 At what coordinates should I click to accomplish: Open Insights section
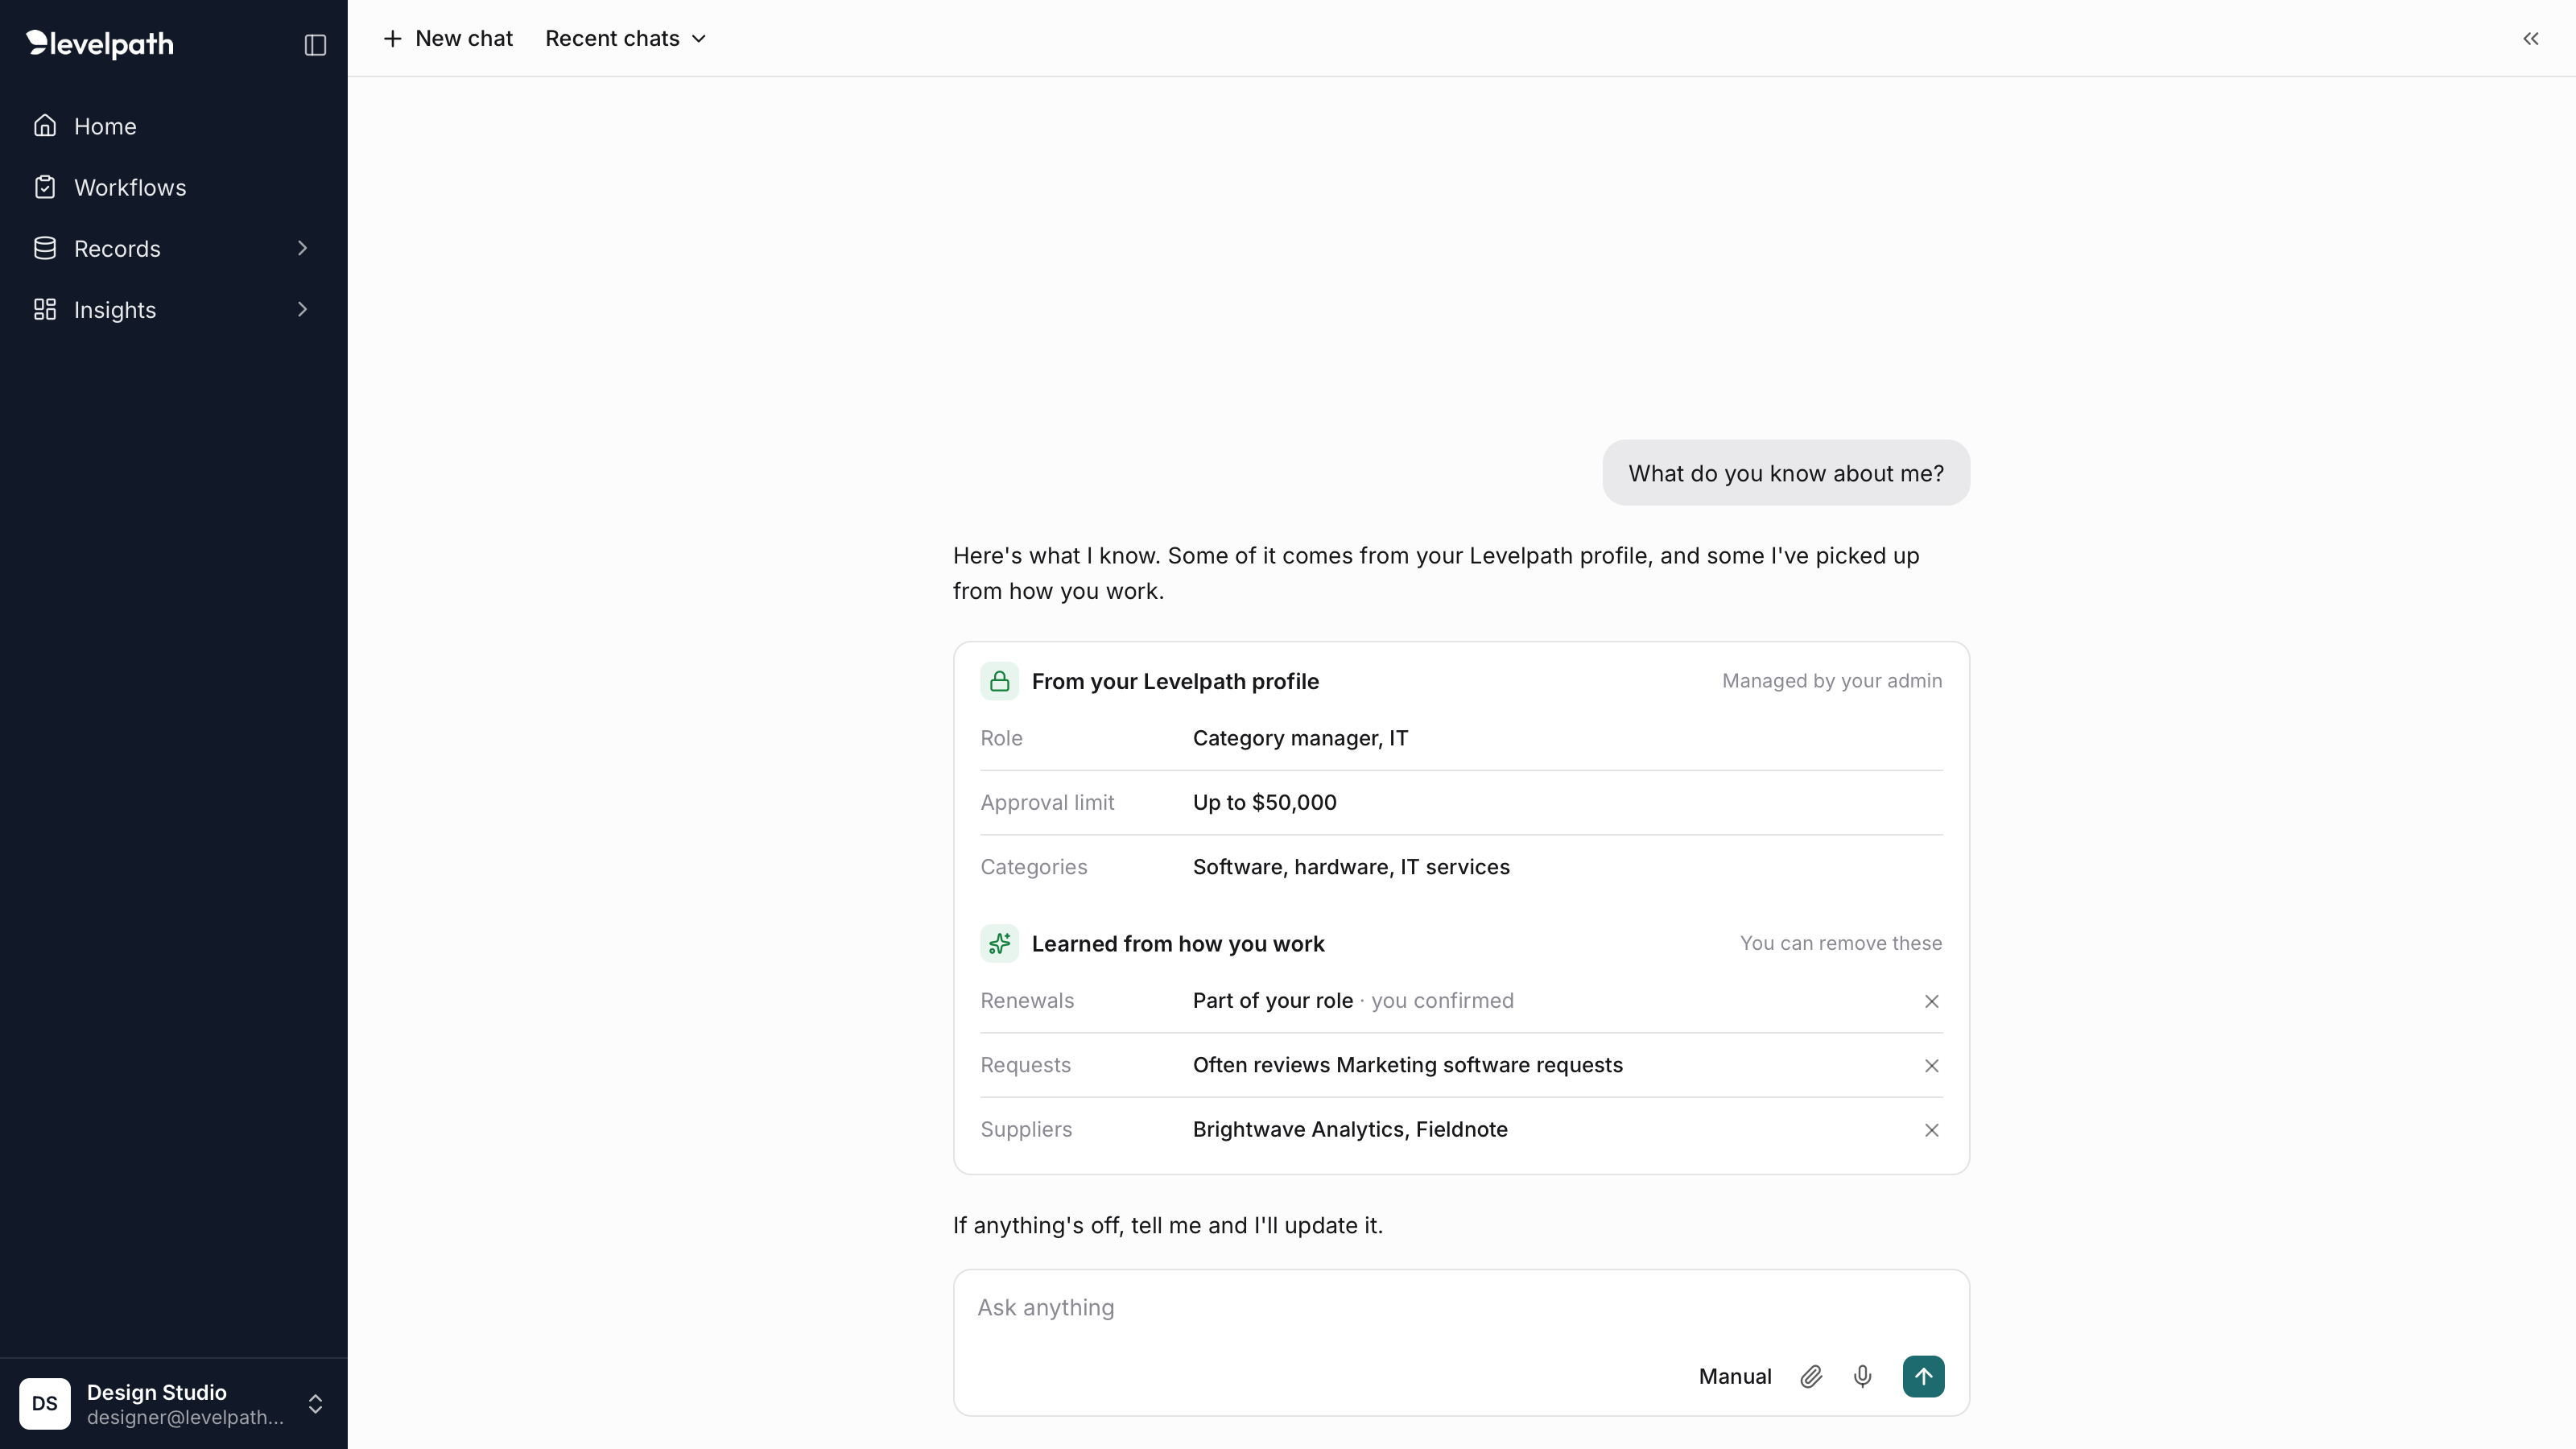click(x=174, y=310)
